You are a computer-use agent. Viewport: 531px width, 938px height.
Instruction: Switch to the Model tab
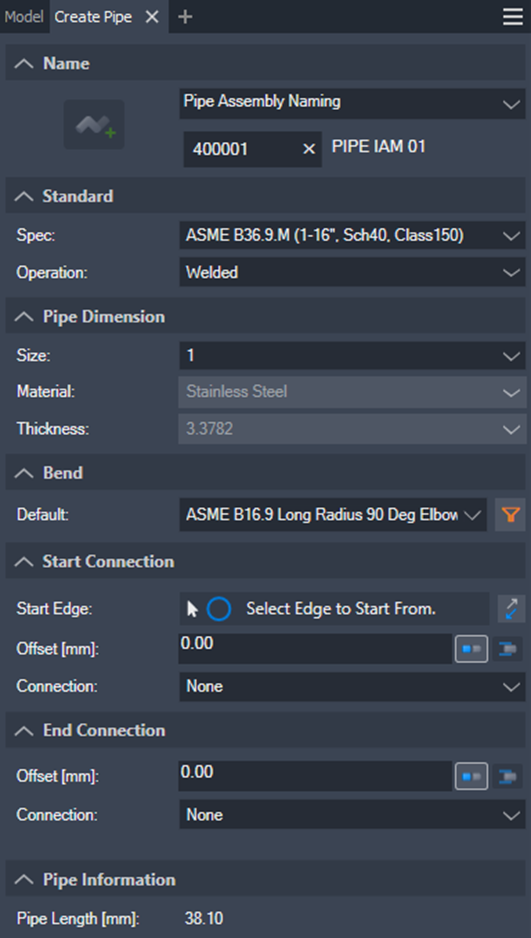click(24, 17)
